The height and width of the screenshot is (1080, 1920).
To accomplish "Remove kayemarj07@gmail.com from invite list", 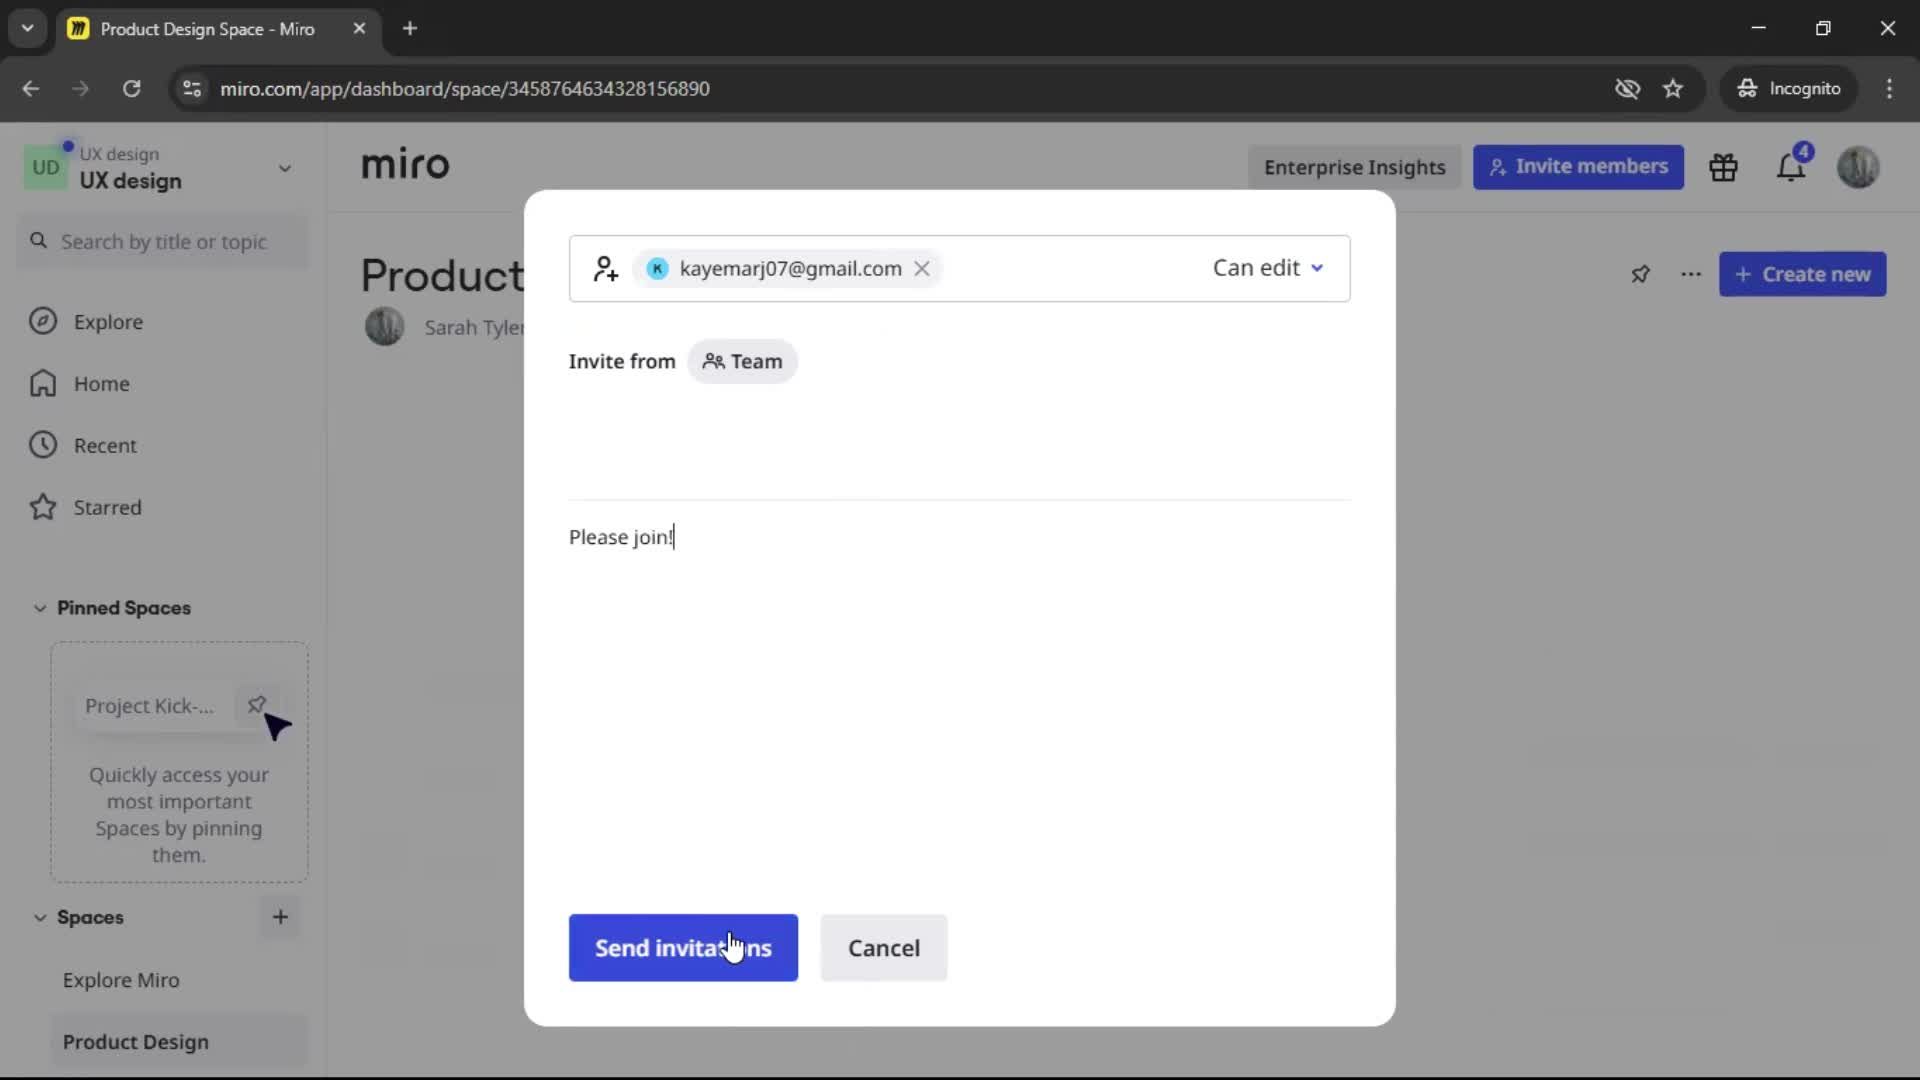I will click(922, 268).
